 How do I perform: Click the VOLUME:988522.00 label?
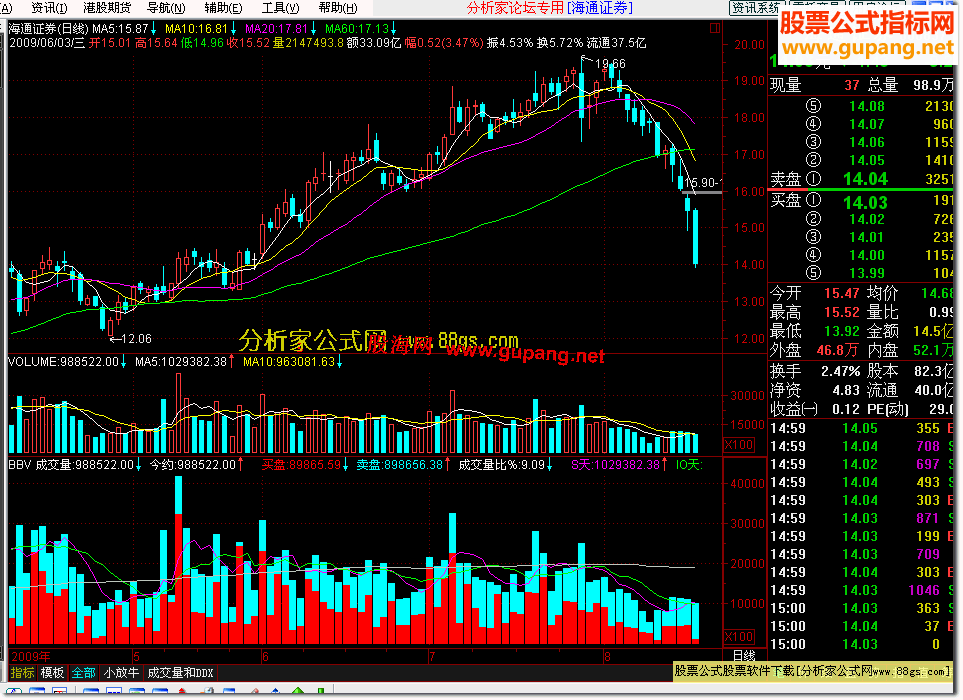click(x=63, y=362)
